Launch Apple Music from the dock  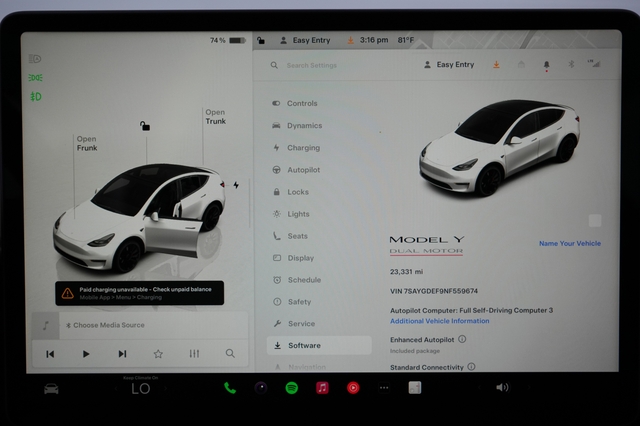[322, 388]
